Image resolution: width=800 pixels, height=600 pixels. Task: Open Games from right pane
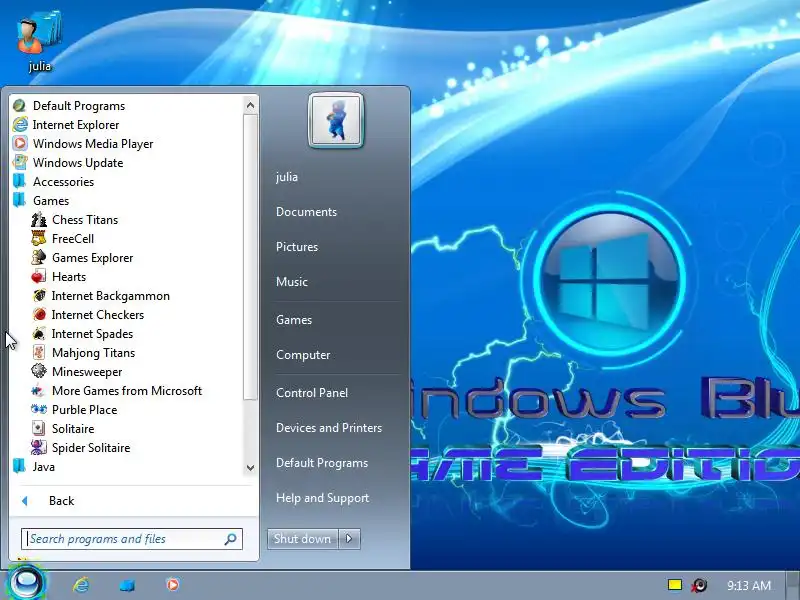click(294, 320)
